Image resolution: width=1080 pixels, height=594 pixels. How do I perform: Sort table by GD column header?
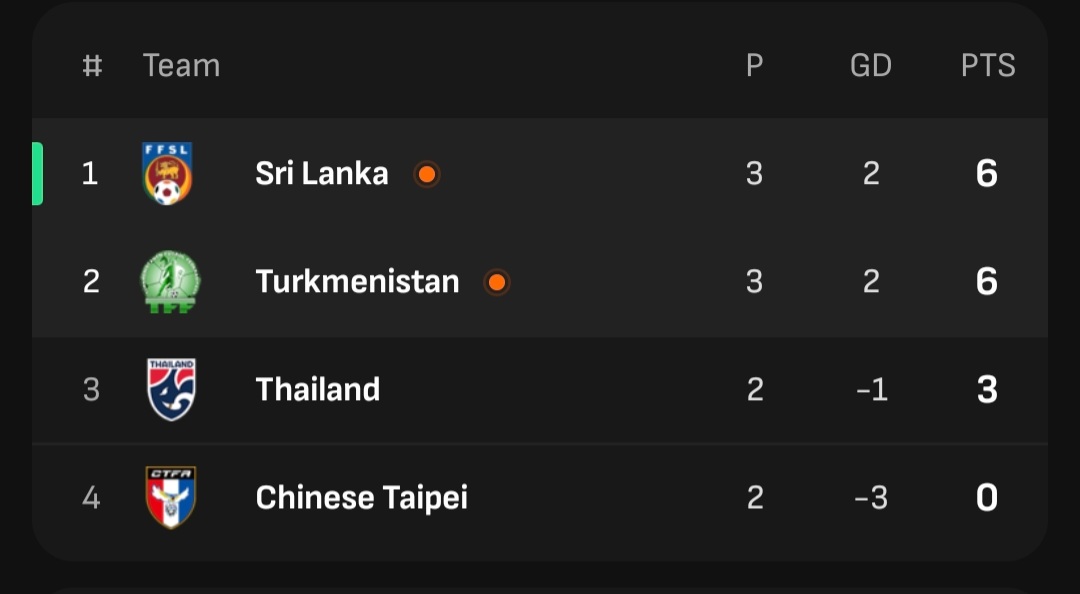point(870,66)
